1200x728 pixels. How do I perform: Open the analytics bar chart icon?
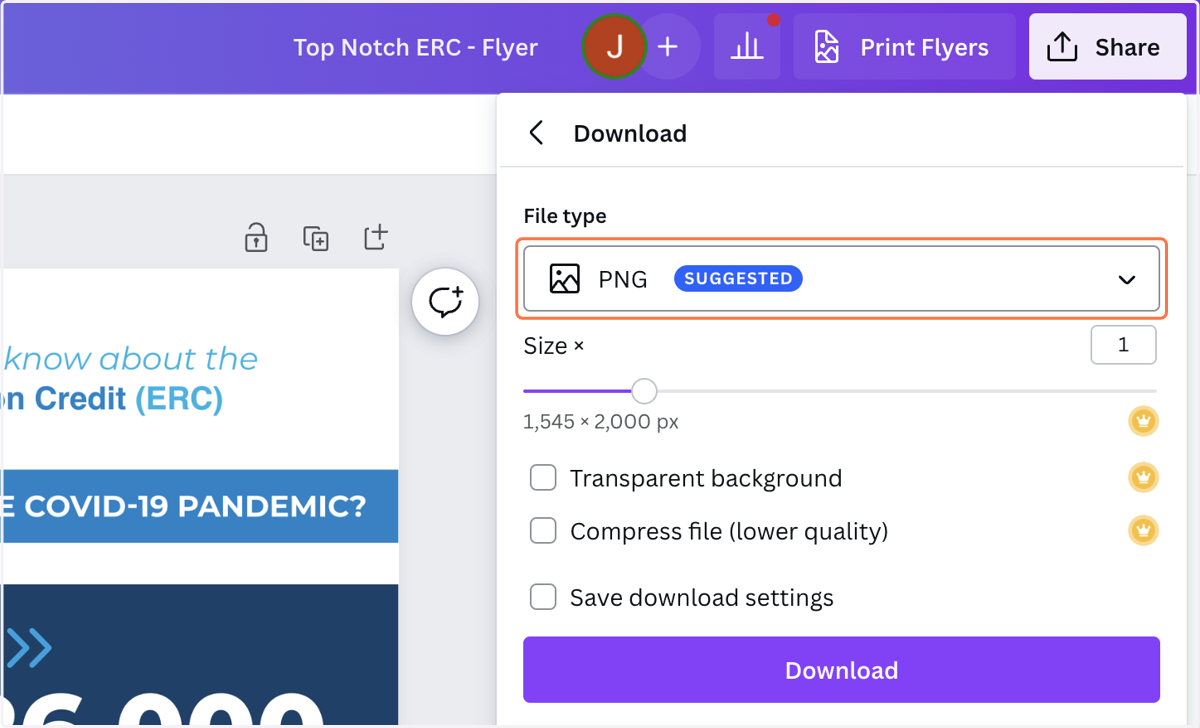tap(746, 47)
